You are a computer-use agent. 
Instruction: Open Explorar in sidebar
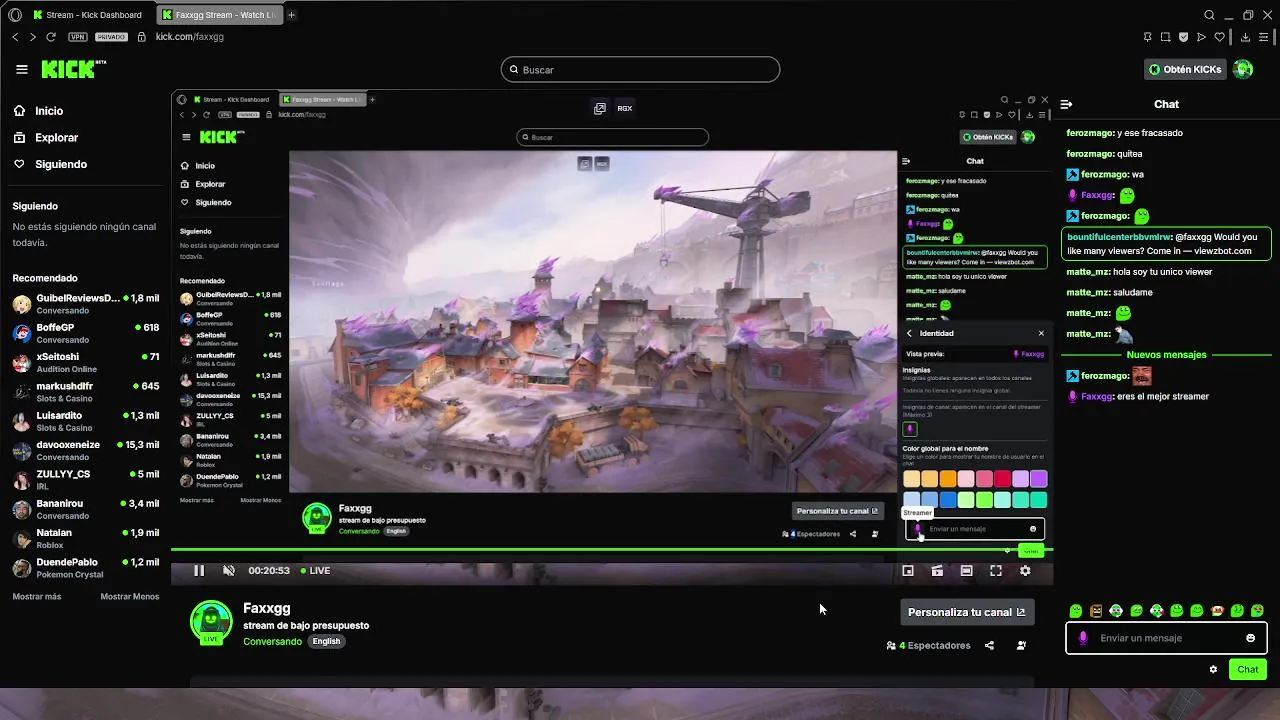point(56,137)
